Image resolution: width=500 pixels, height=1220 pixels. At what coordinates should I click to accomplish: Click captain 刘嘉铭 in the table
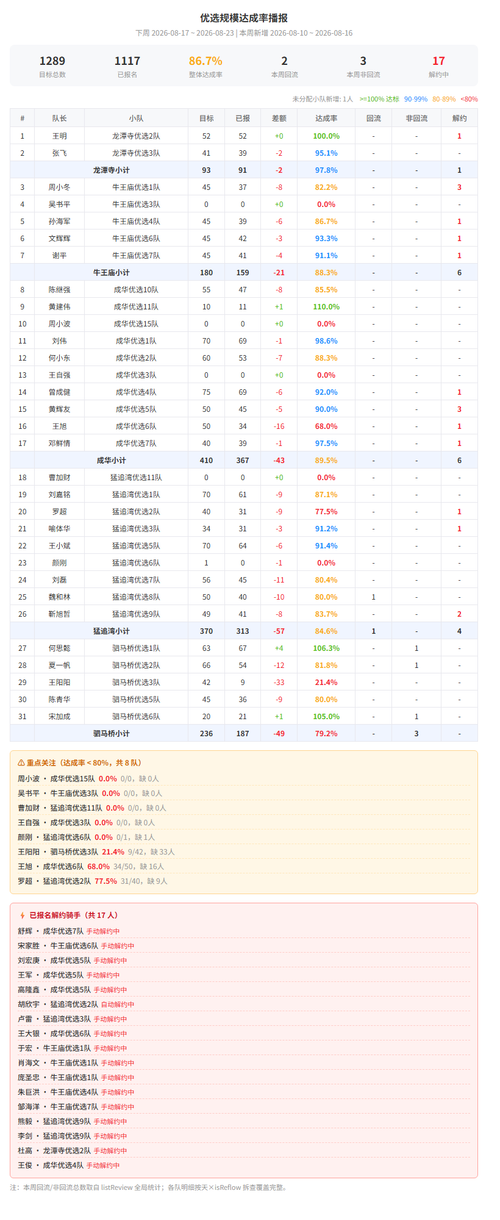60,494
